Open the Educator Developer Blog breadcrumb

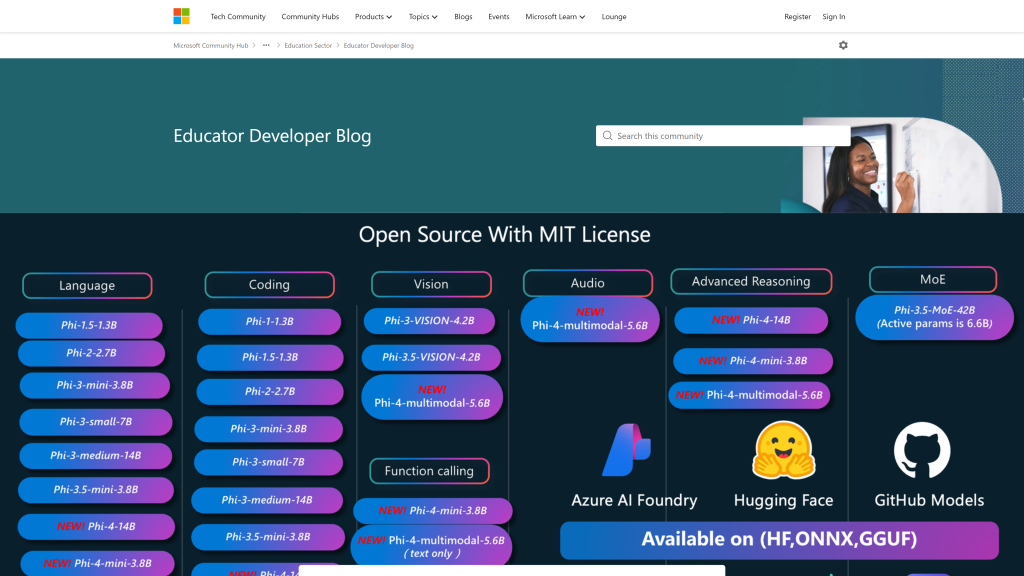[x=379, y=45]
